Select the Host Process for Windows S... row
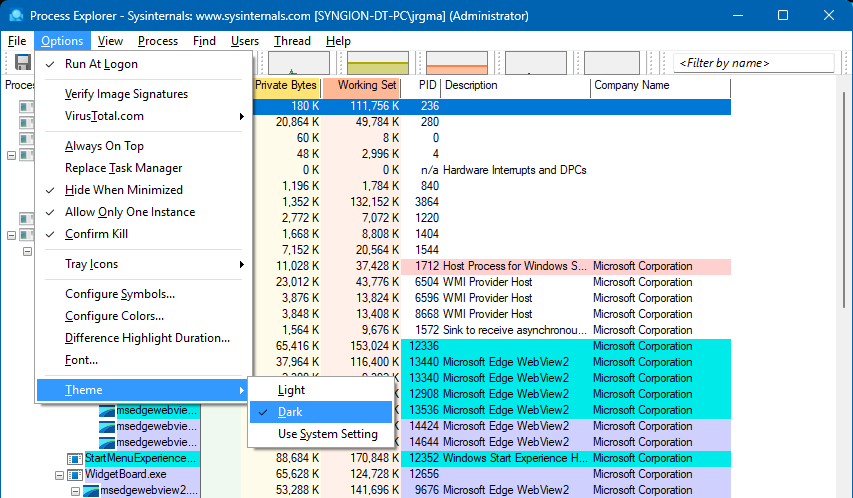The width and height of the screenshot is (853, 498). point(492,266)
